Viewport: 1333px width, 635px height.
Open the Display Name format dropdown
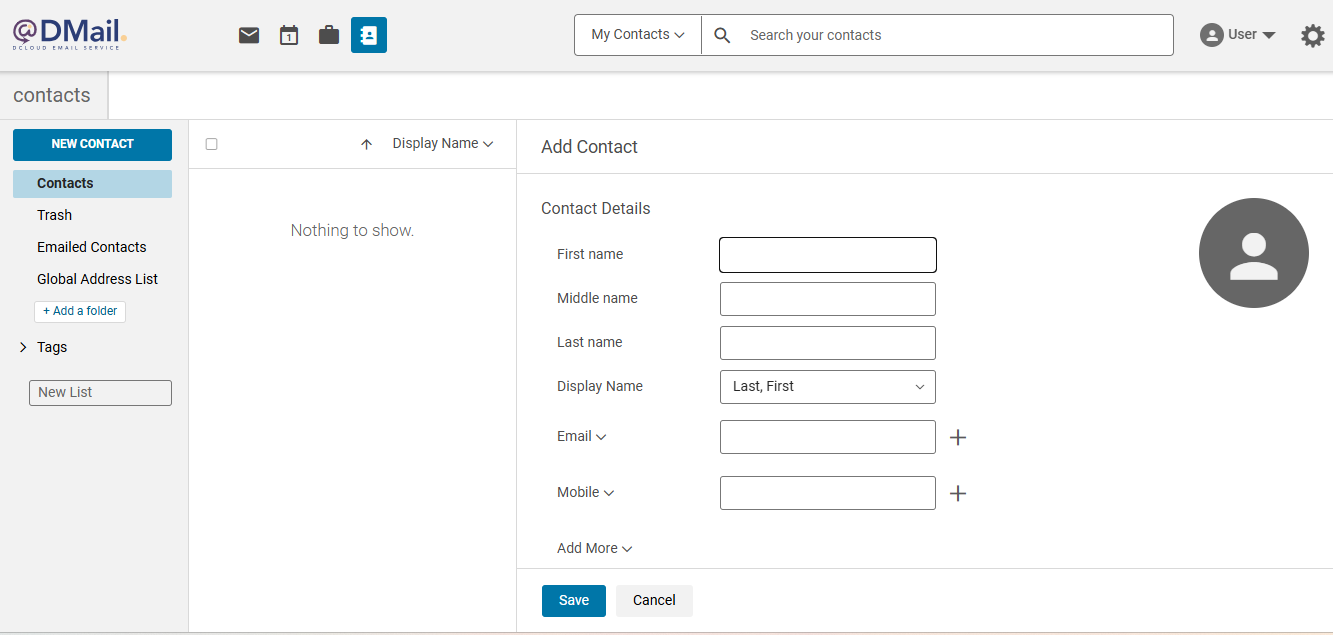tap(827, 387)
